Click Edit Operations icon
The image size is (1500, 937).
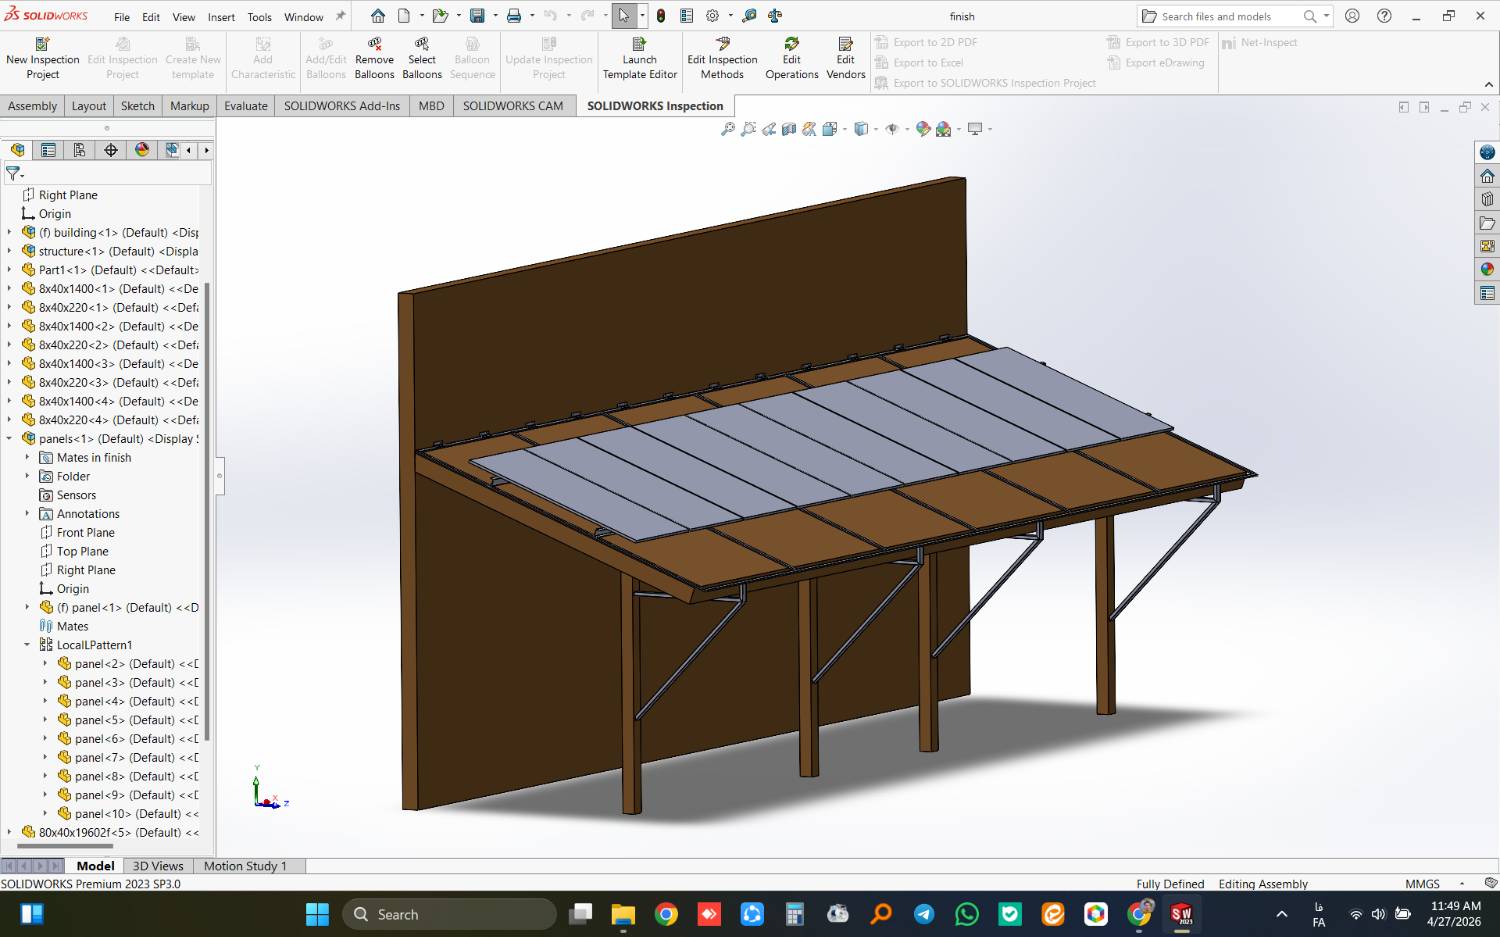point(791,59)
